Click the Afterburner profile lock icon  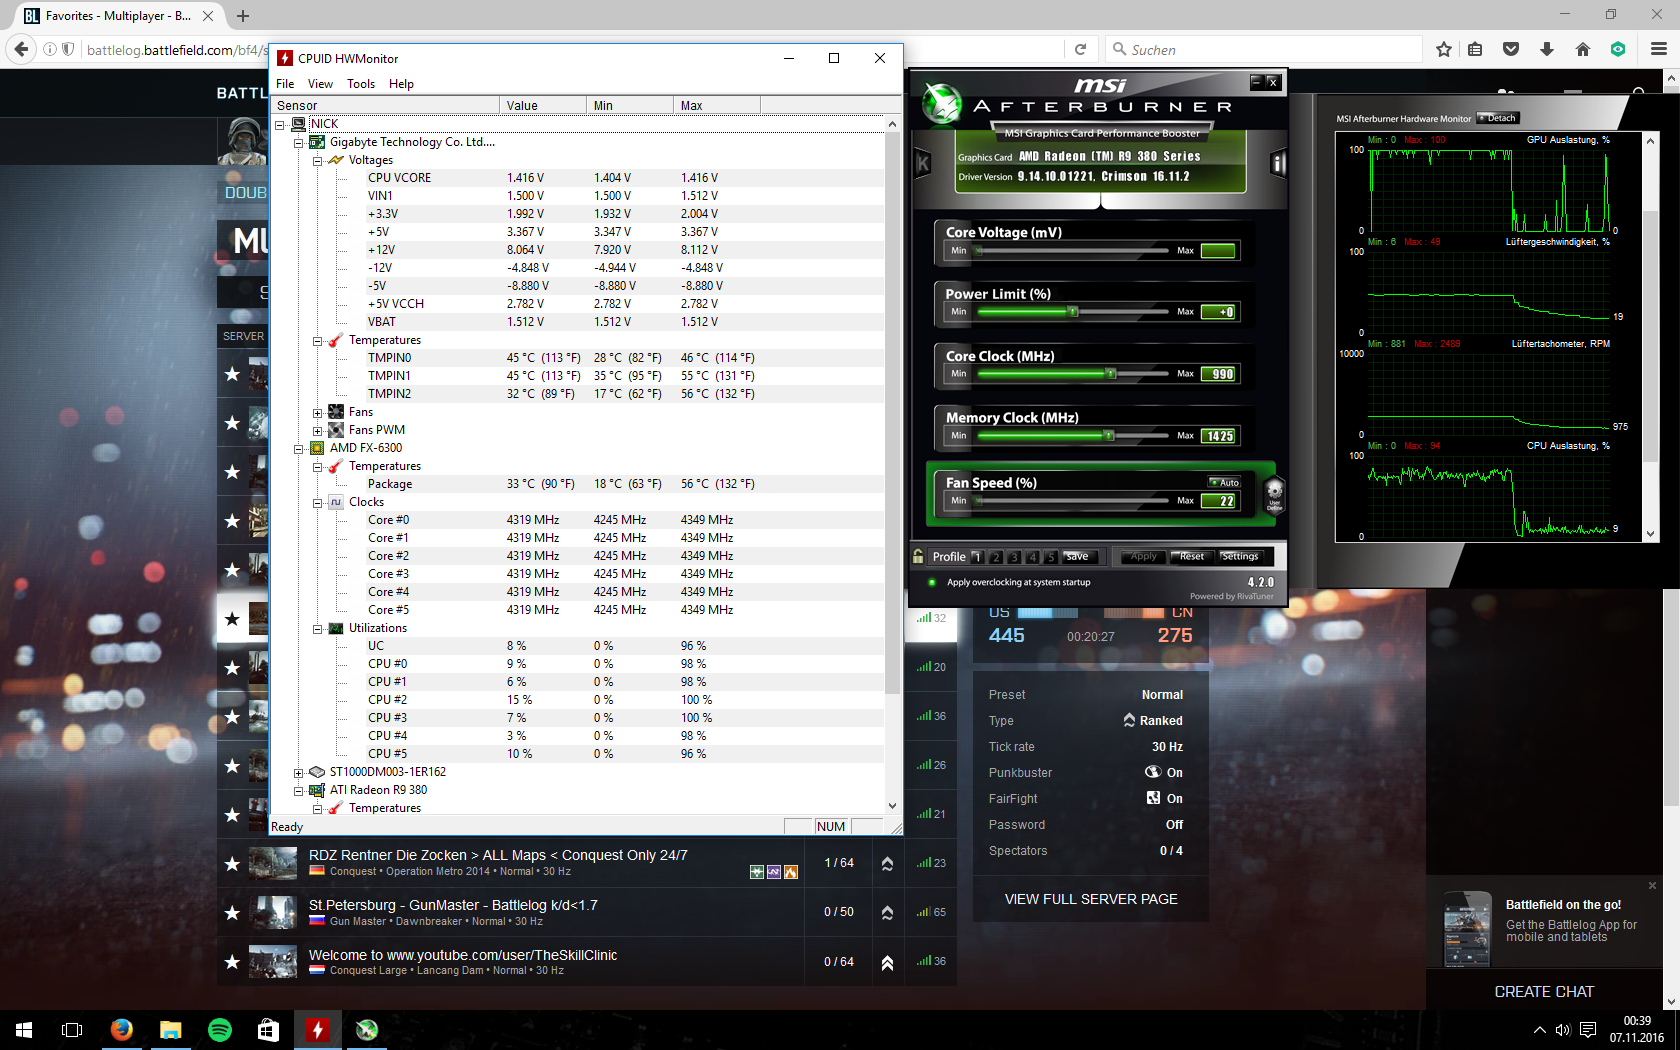[918, 556]
